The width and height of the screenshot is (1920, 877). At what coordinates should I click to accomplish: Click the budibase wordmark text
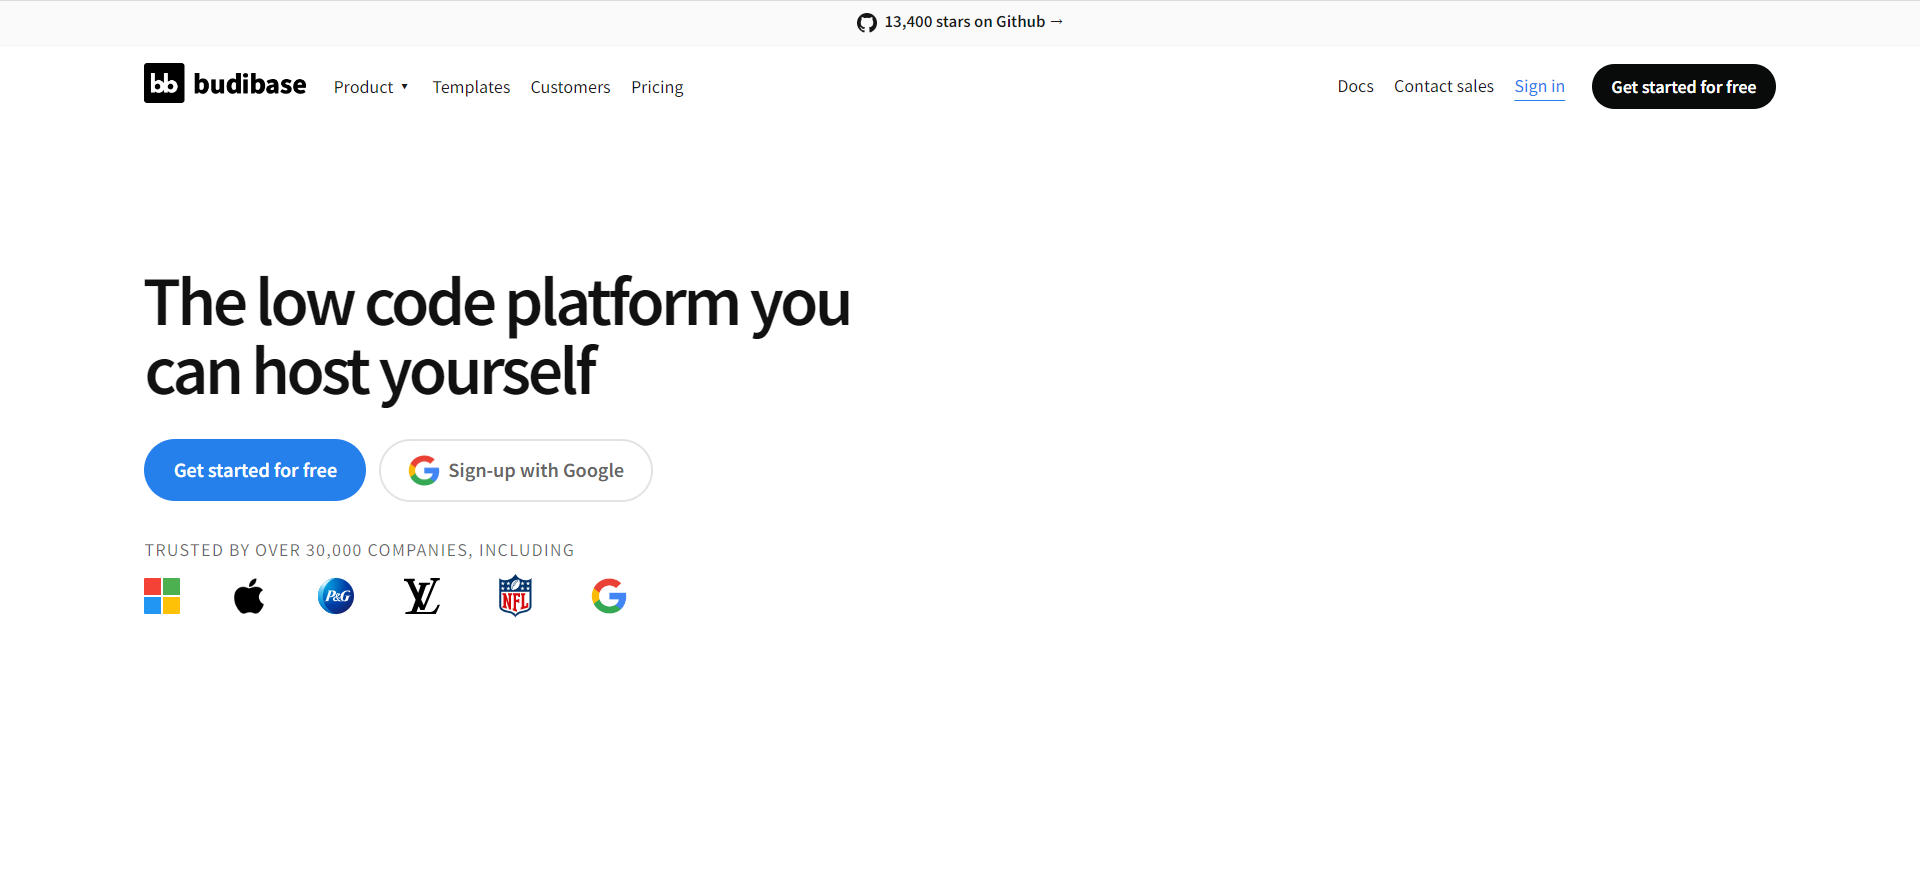point(250,84)
